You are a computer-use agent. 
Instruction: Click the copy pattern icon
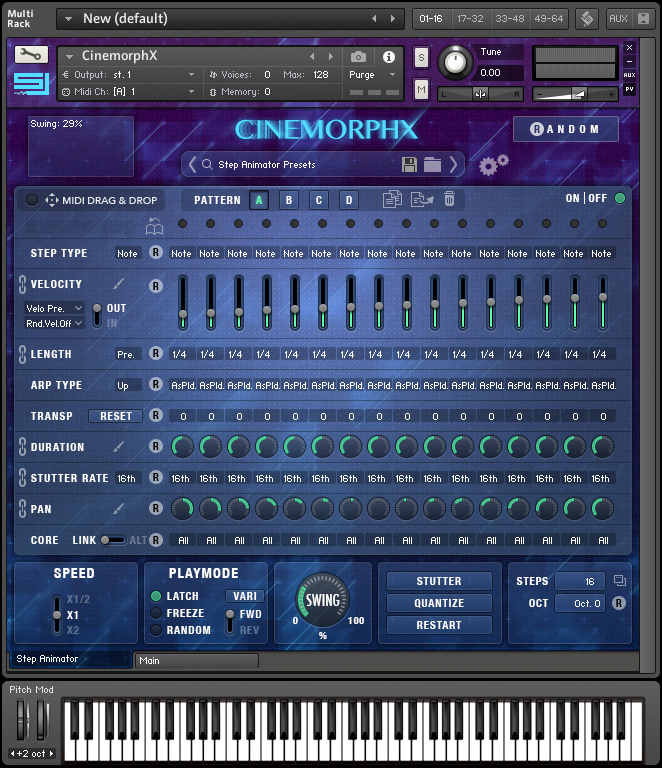[392, 199]
